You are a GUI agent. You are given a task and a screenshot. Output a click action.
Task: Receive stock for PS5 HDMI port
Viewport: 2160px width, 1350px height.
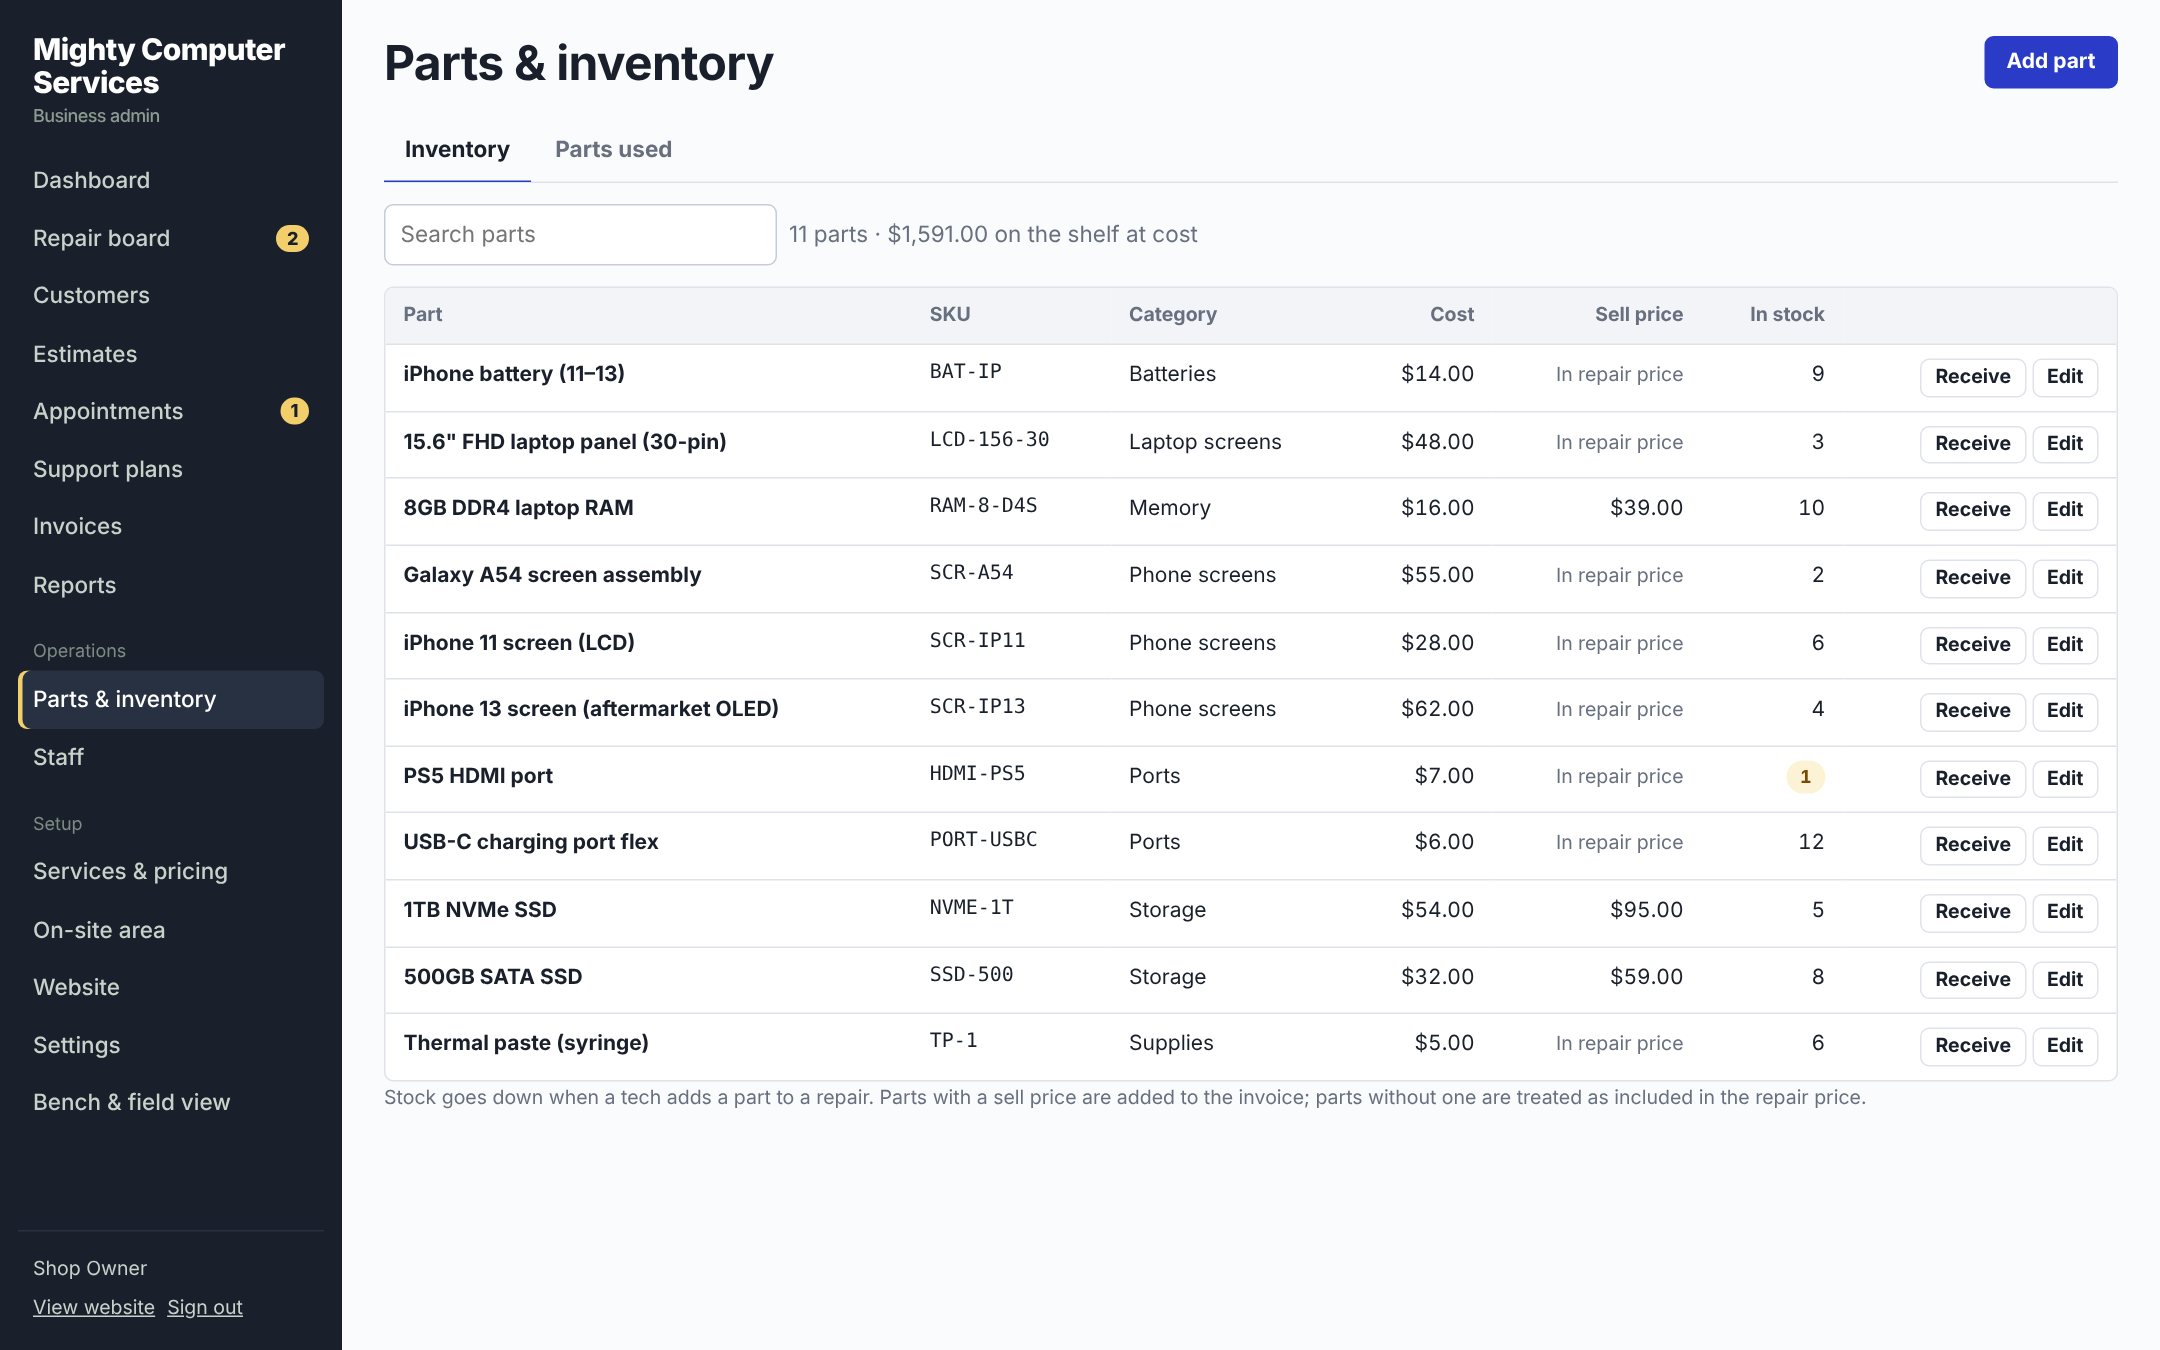pyautogui.click(x=1972, y=779)
